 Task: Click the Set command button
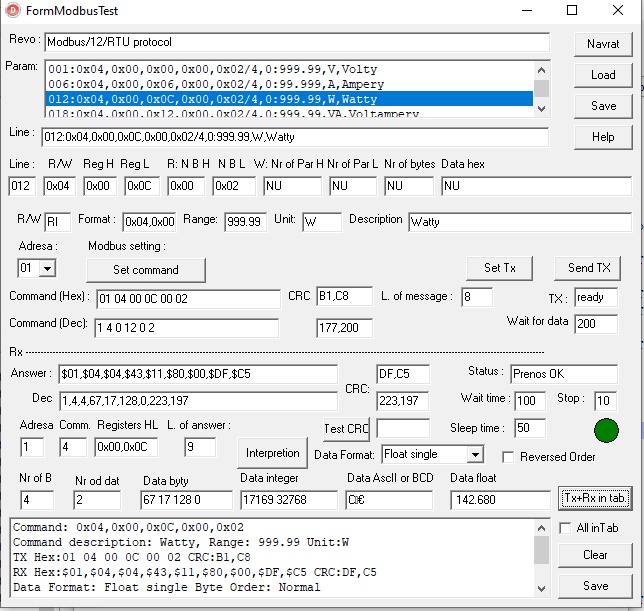coord(146,269)
